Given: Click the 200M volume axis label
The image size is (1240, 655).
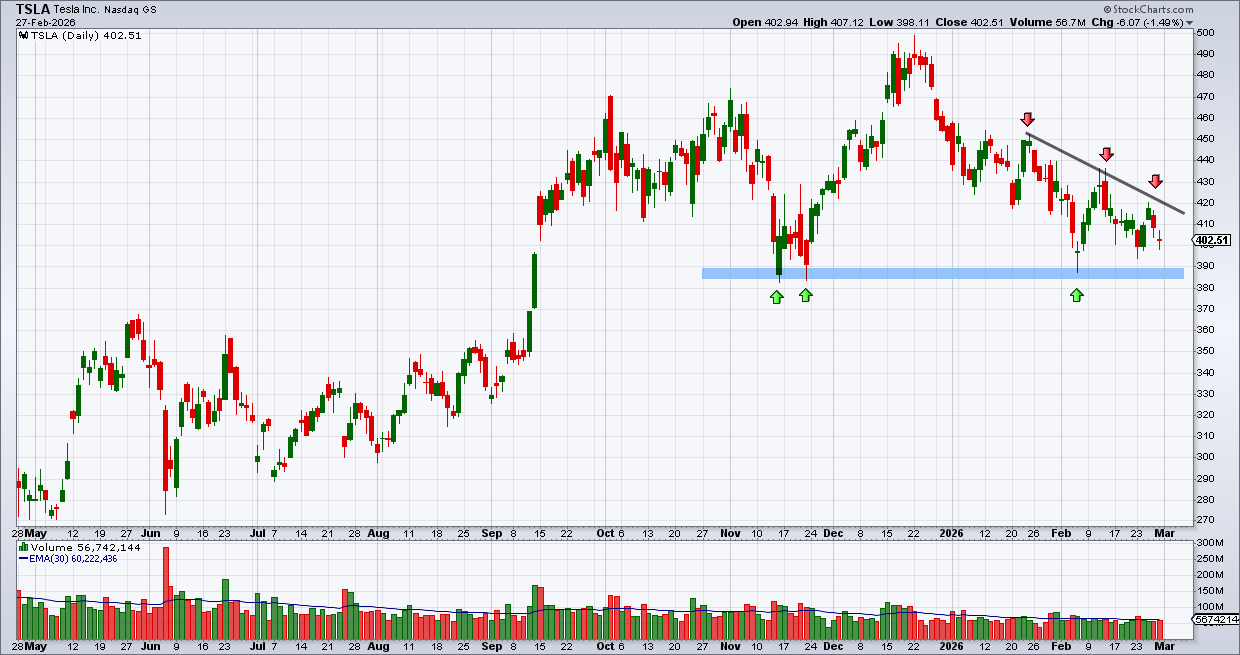Looking at the screenshot, I should pos(1210,575).
